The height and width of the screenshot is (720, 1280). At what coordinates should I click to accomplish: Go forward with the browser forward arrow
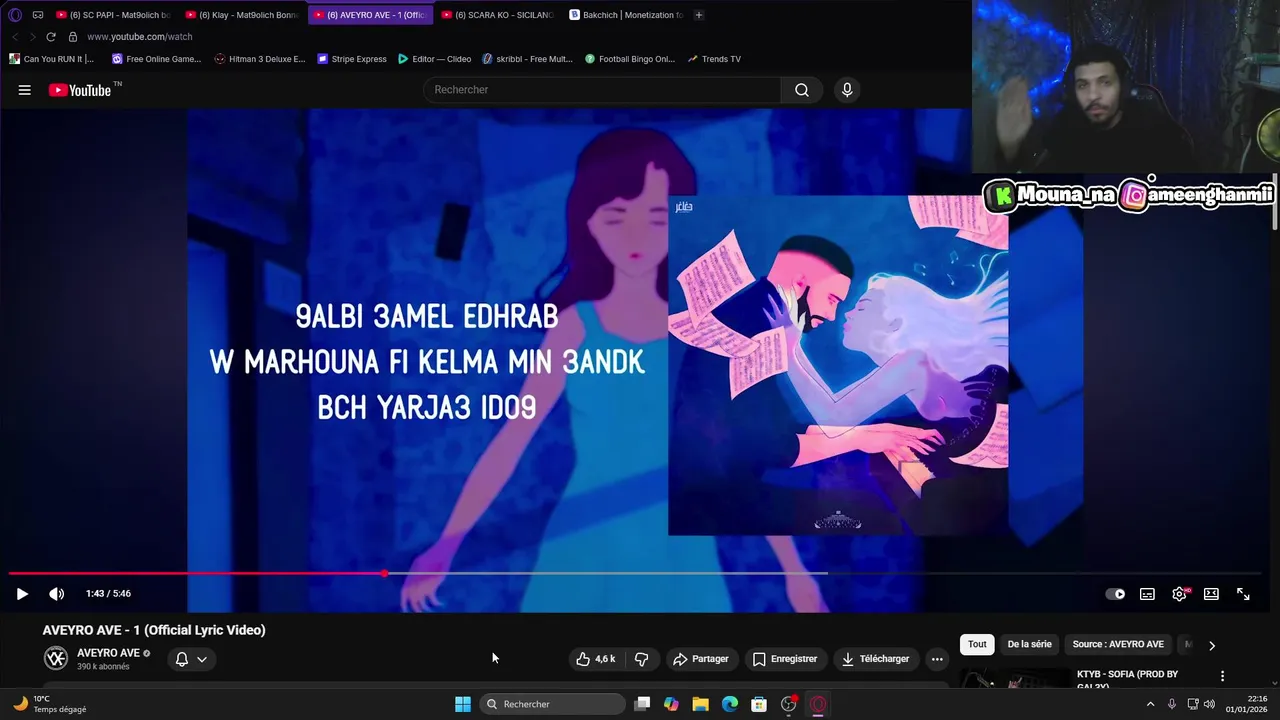(x=32, y=37)
